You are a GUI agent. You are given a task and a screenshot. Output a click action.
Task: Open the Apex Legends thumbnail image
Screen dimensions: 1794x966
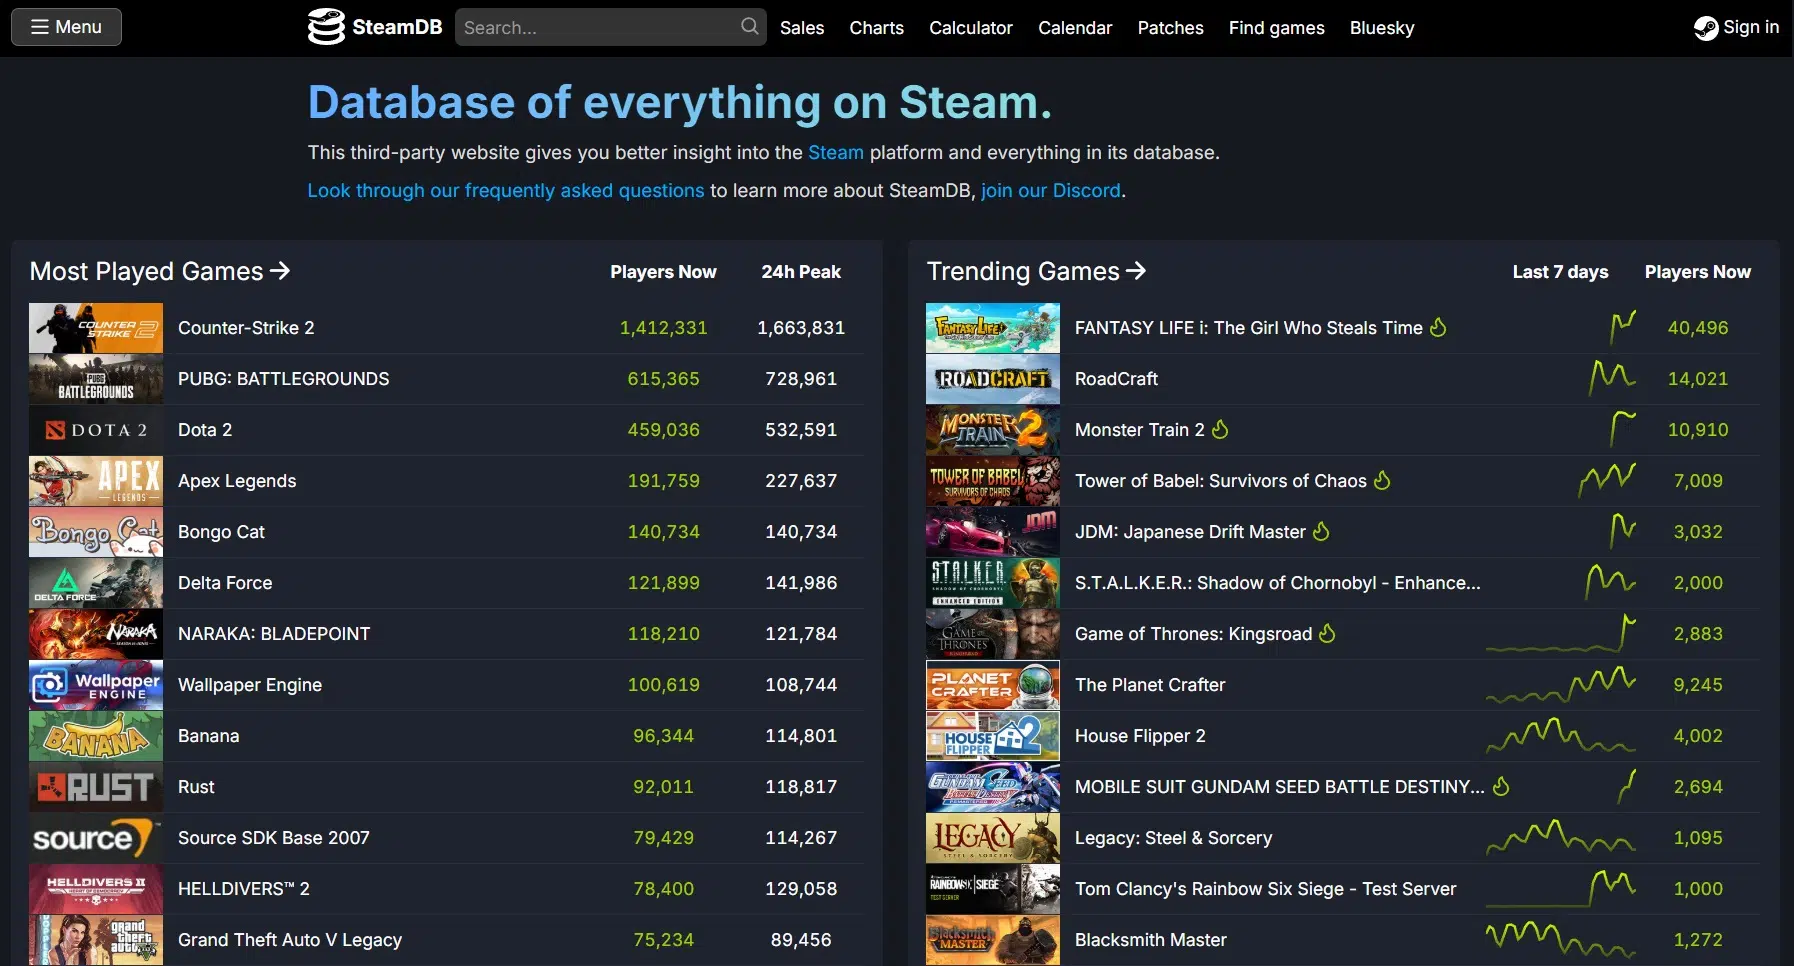point(96,481)
